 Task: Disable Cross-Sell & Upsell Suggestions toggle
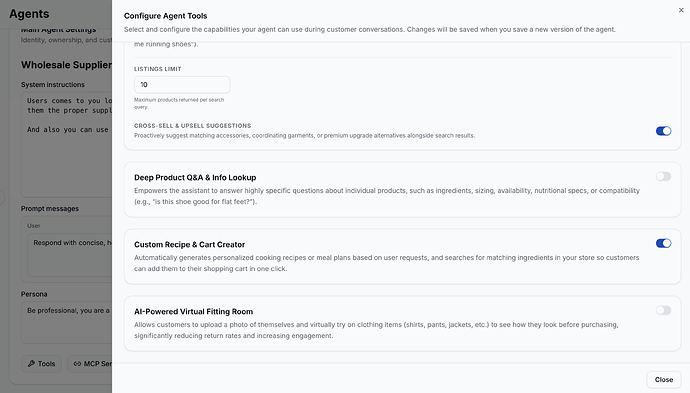tap(663, 131)
